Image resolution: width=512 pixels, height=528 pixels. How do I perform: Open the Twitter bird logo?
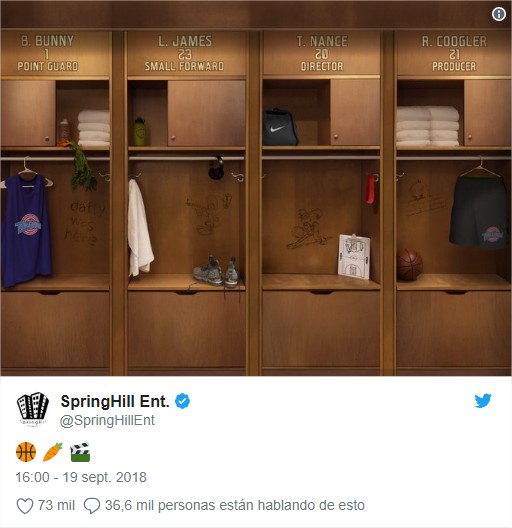pos(483,401)
